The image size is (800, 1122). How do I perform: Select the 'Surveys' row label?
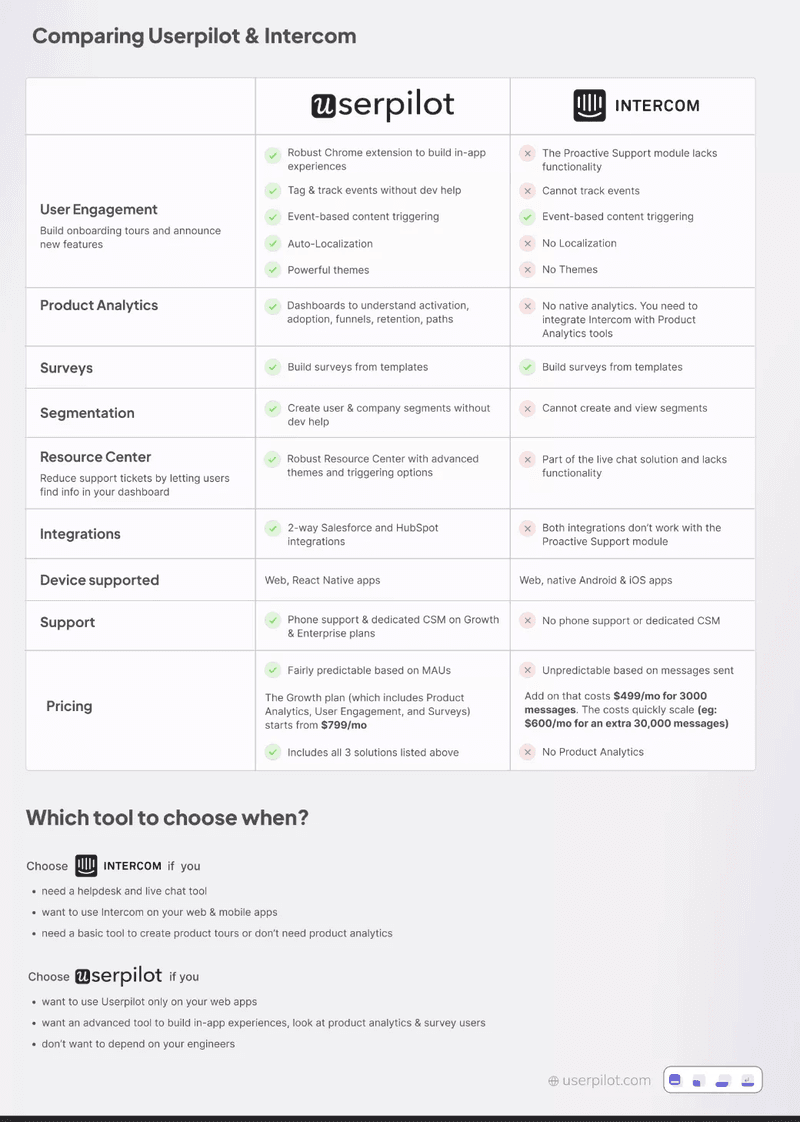[66, 368]
